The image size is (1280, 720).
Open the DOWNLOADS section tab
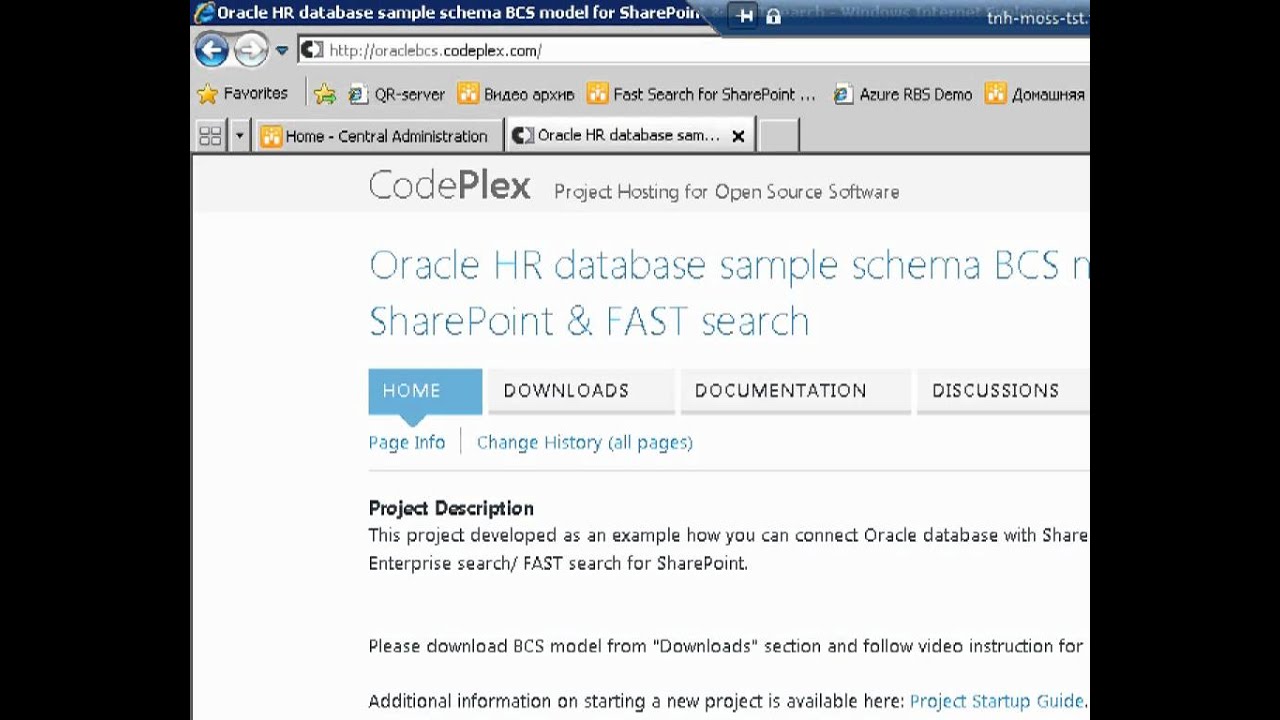point(566,391)
